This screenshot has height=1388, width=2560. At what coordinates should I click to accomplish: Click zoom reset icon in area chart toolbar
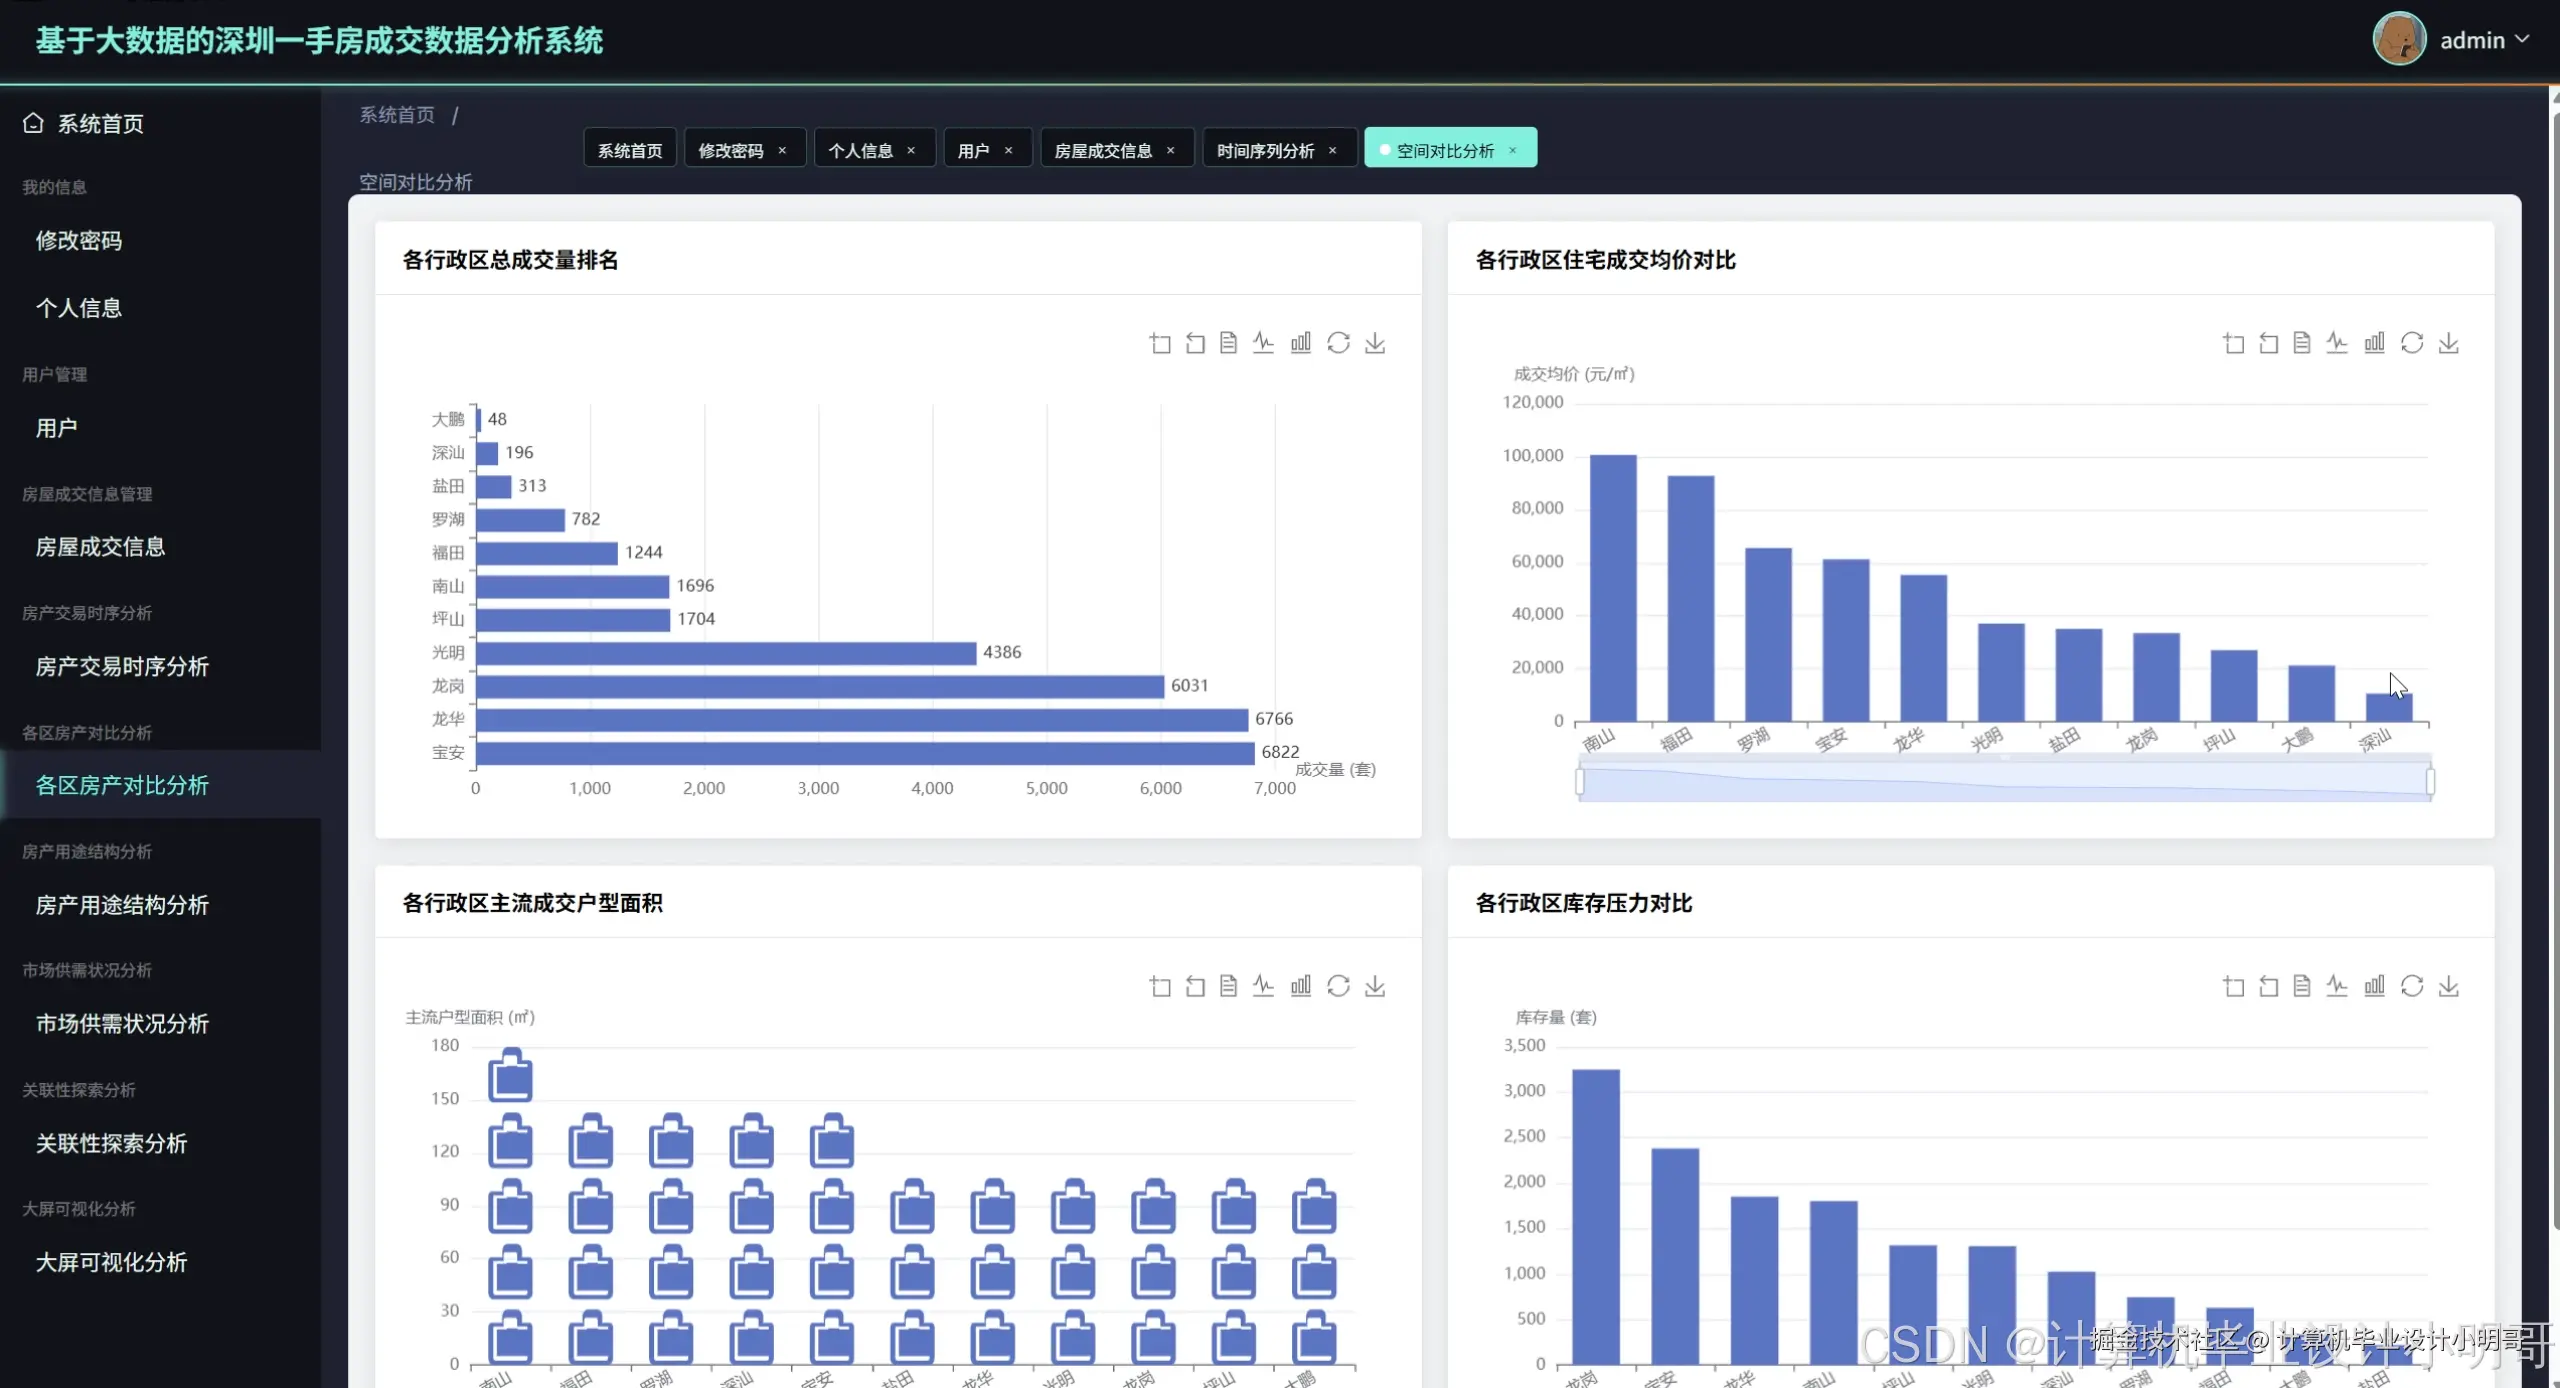[x=1195, y=986]
